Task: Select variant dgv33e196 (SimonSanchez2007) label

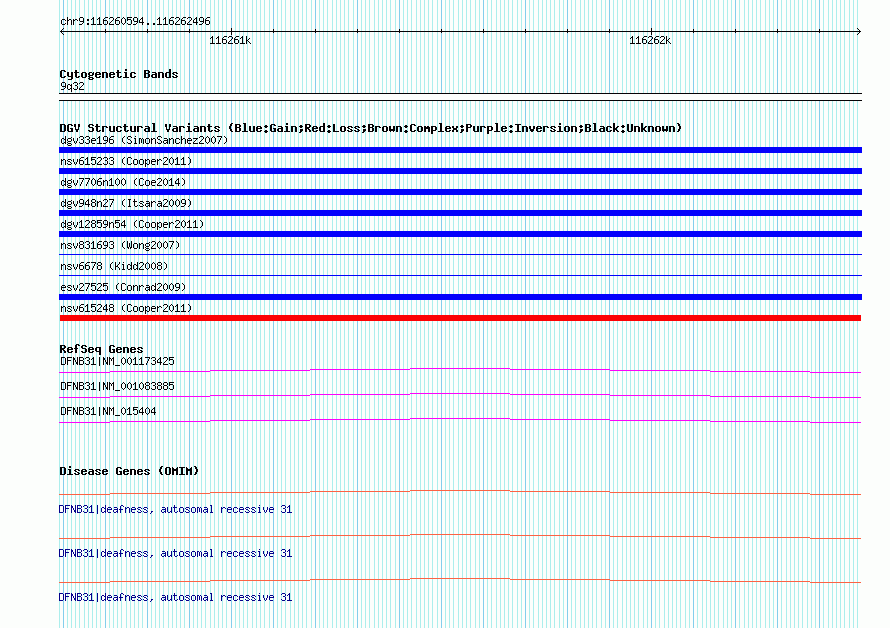Action: tap(144, 140)
